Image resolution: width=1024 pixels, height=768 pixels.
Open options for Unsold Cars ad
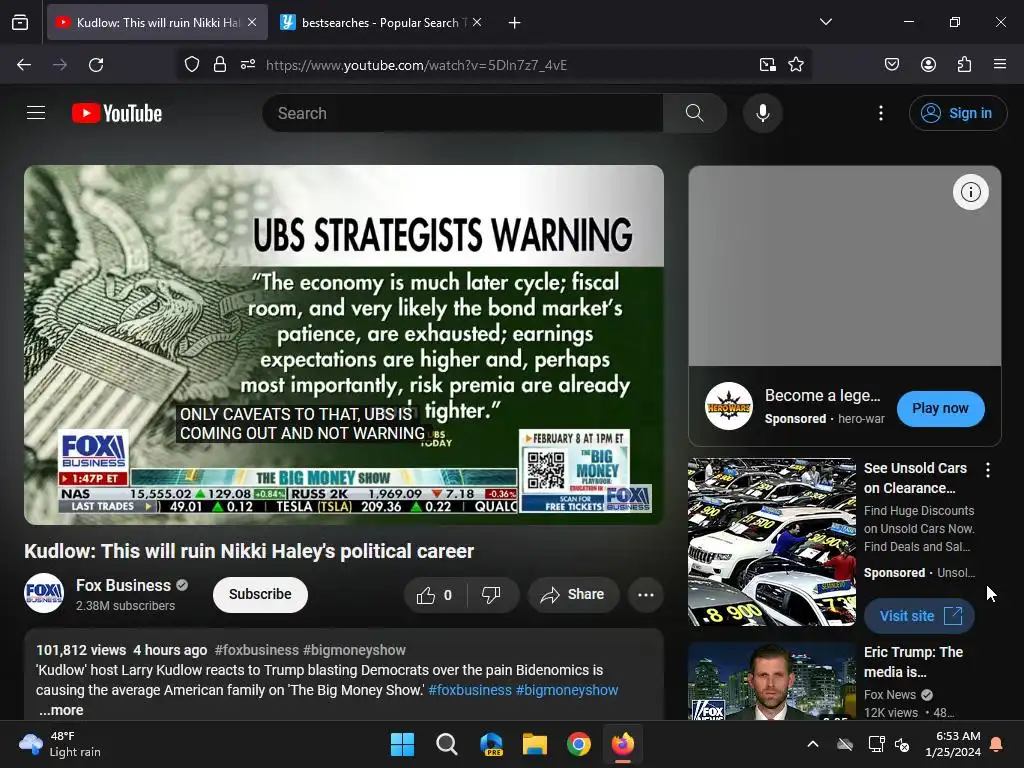(x=987, y=470)
